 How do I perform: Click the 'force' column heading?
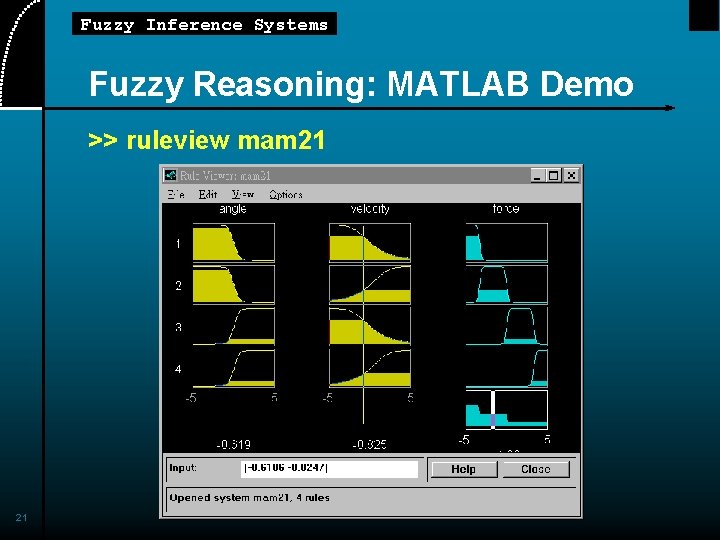pyautogui.click(x=506, y=209)
